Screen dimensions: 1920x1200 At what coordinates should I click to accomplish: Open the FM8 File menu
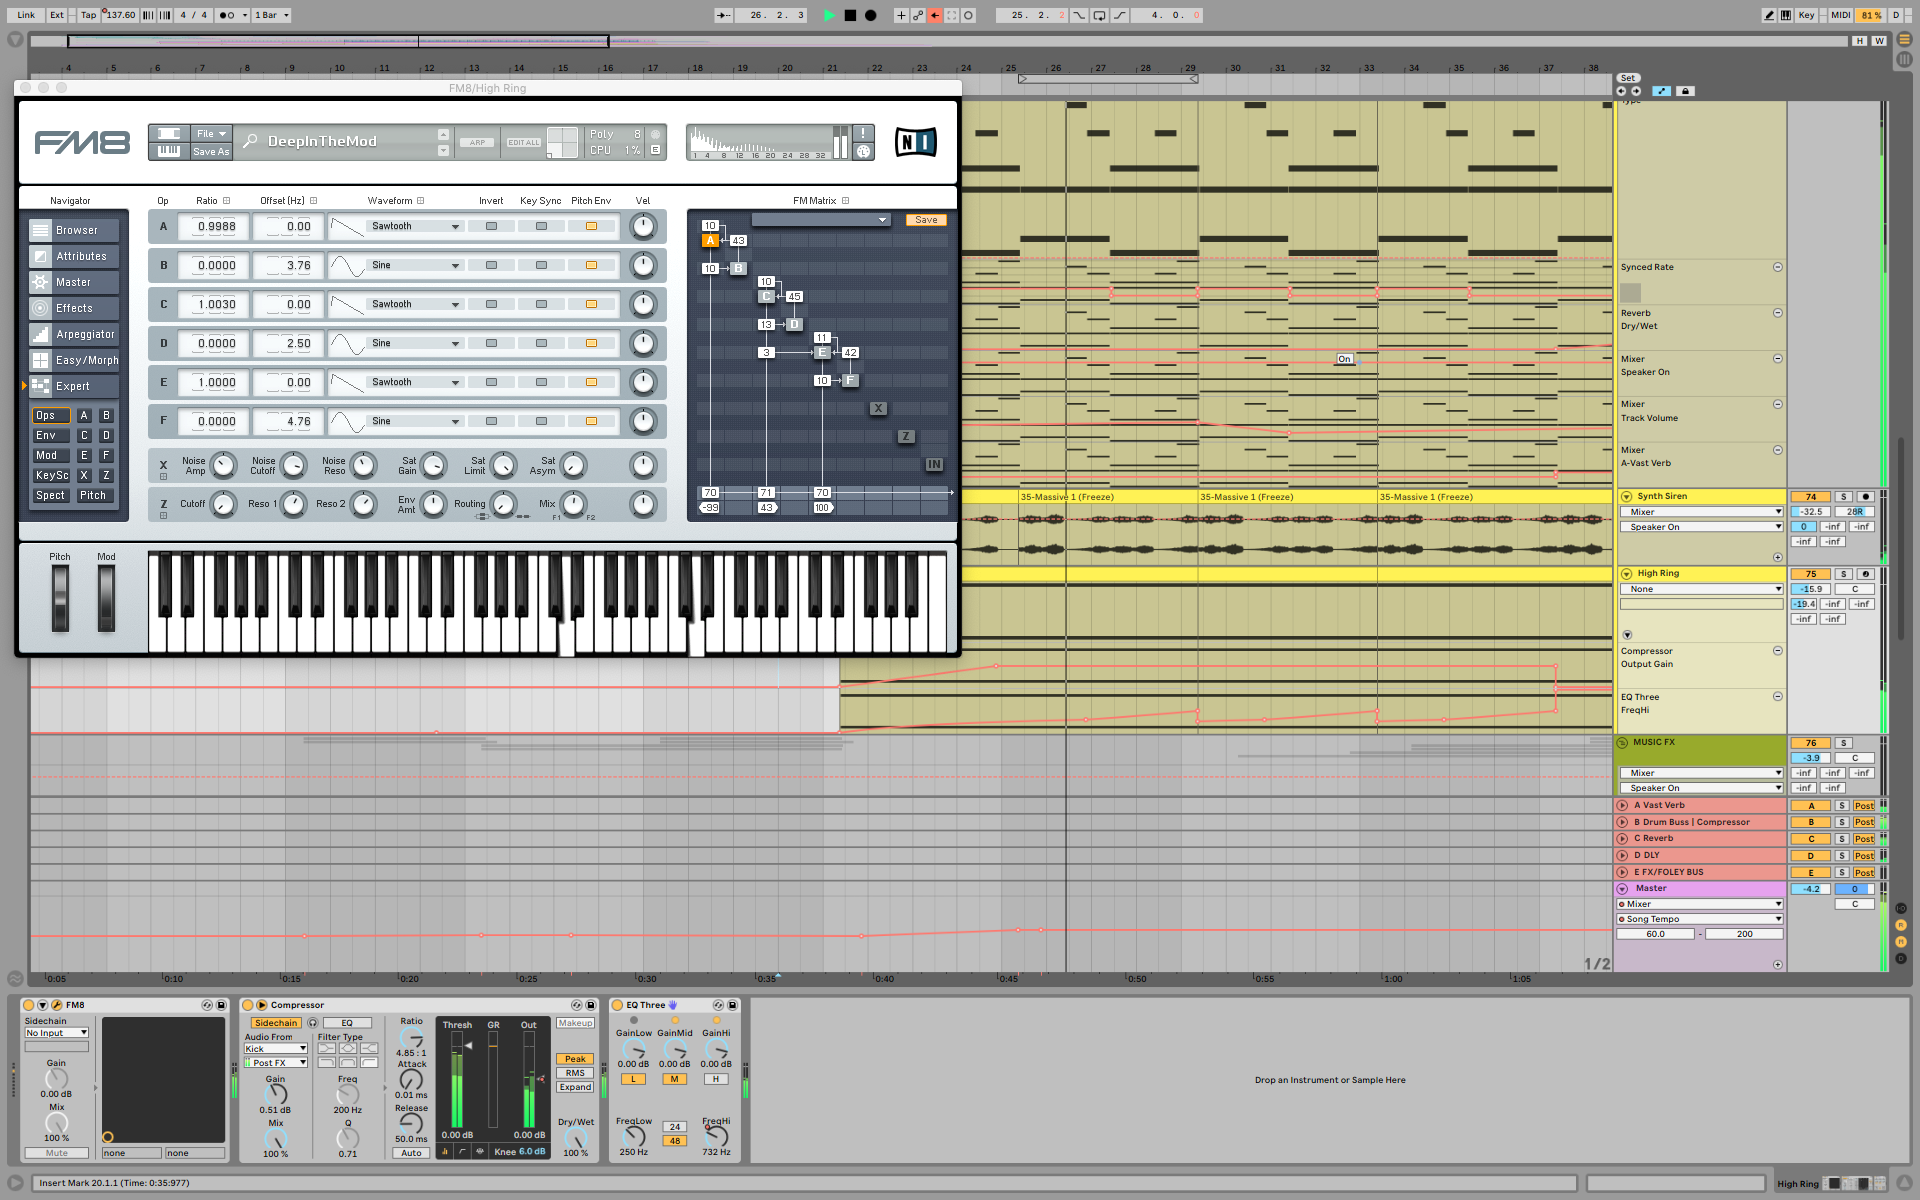click(211, 134)
